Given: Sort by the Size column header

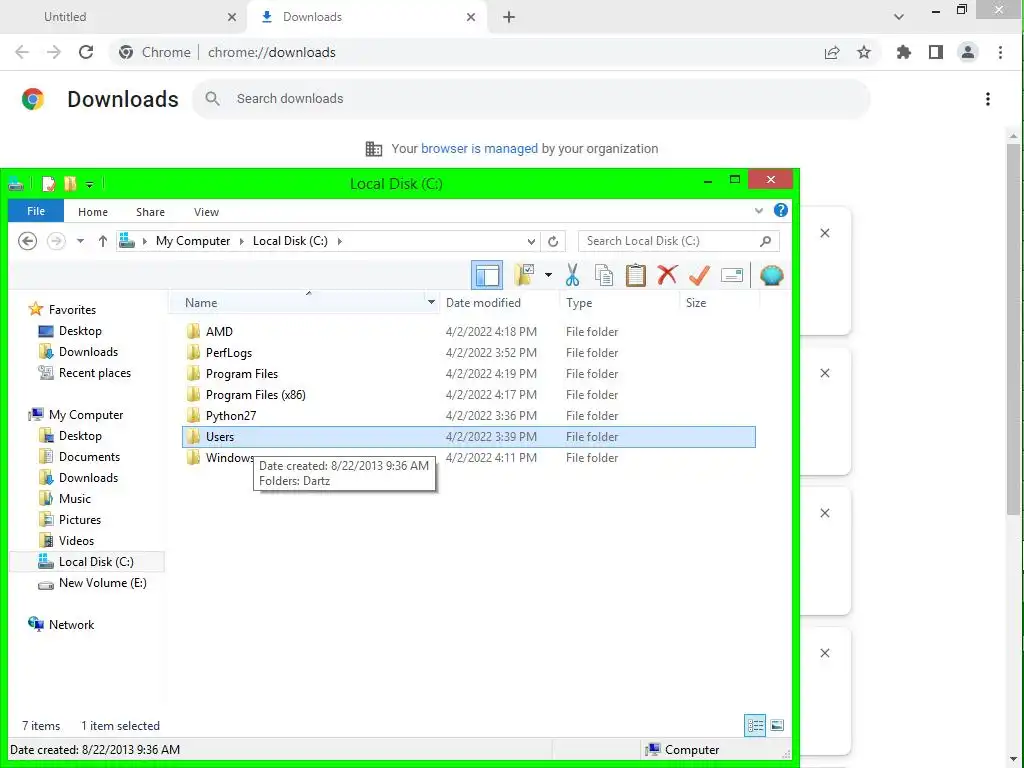Looking at the screenshot, I should click(x=719, y=302).
